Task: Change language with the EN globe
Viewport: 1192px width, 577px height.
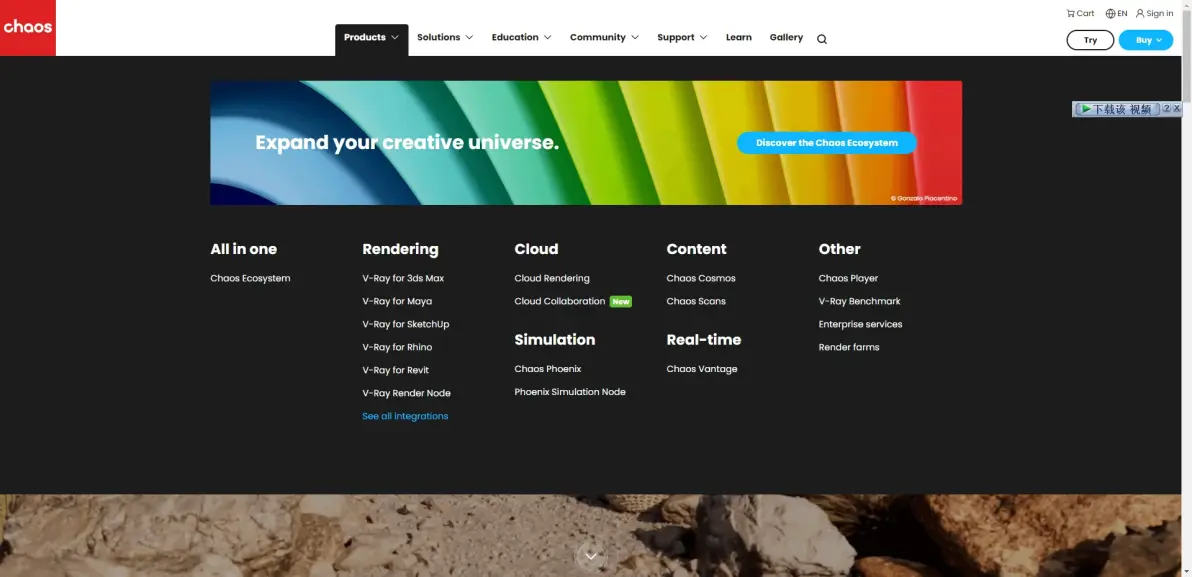Action: point(1116,13)
